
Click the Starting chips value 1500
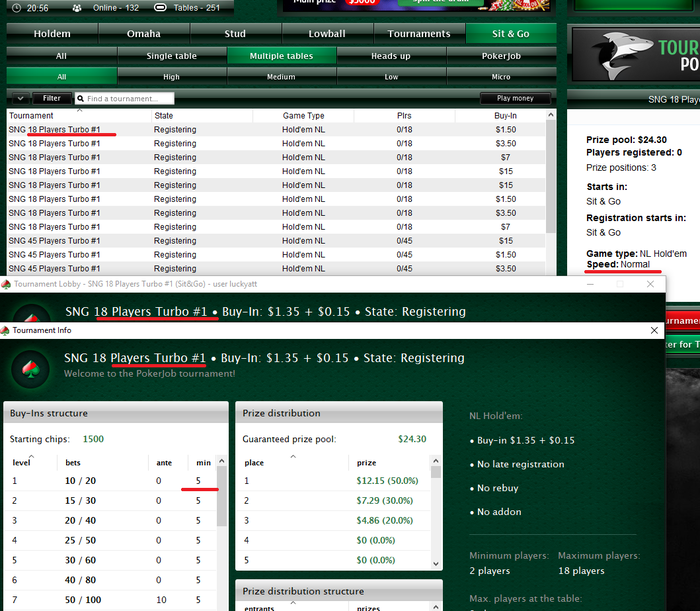93,439
